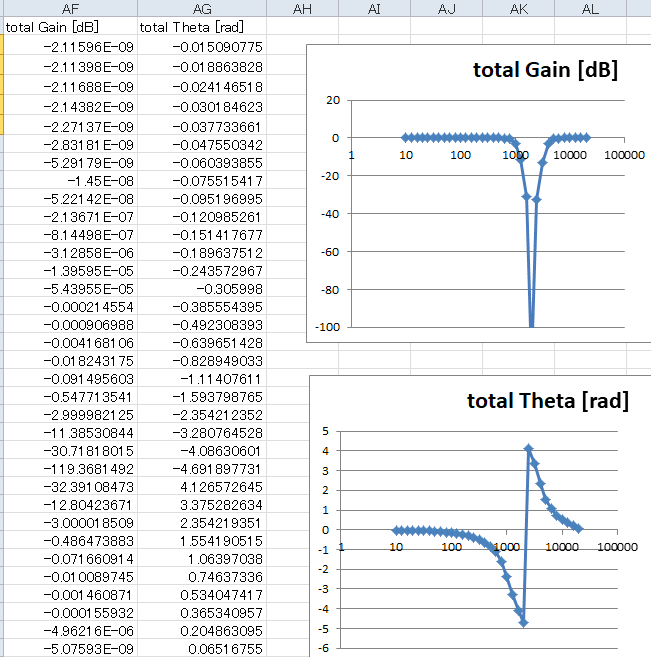The width and height of the screenshot is (651, 657).
Task: Click cell containing -1.45E-08
Action: (70, 181)
